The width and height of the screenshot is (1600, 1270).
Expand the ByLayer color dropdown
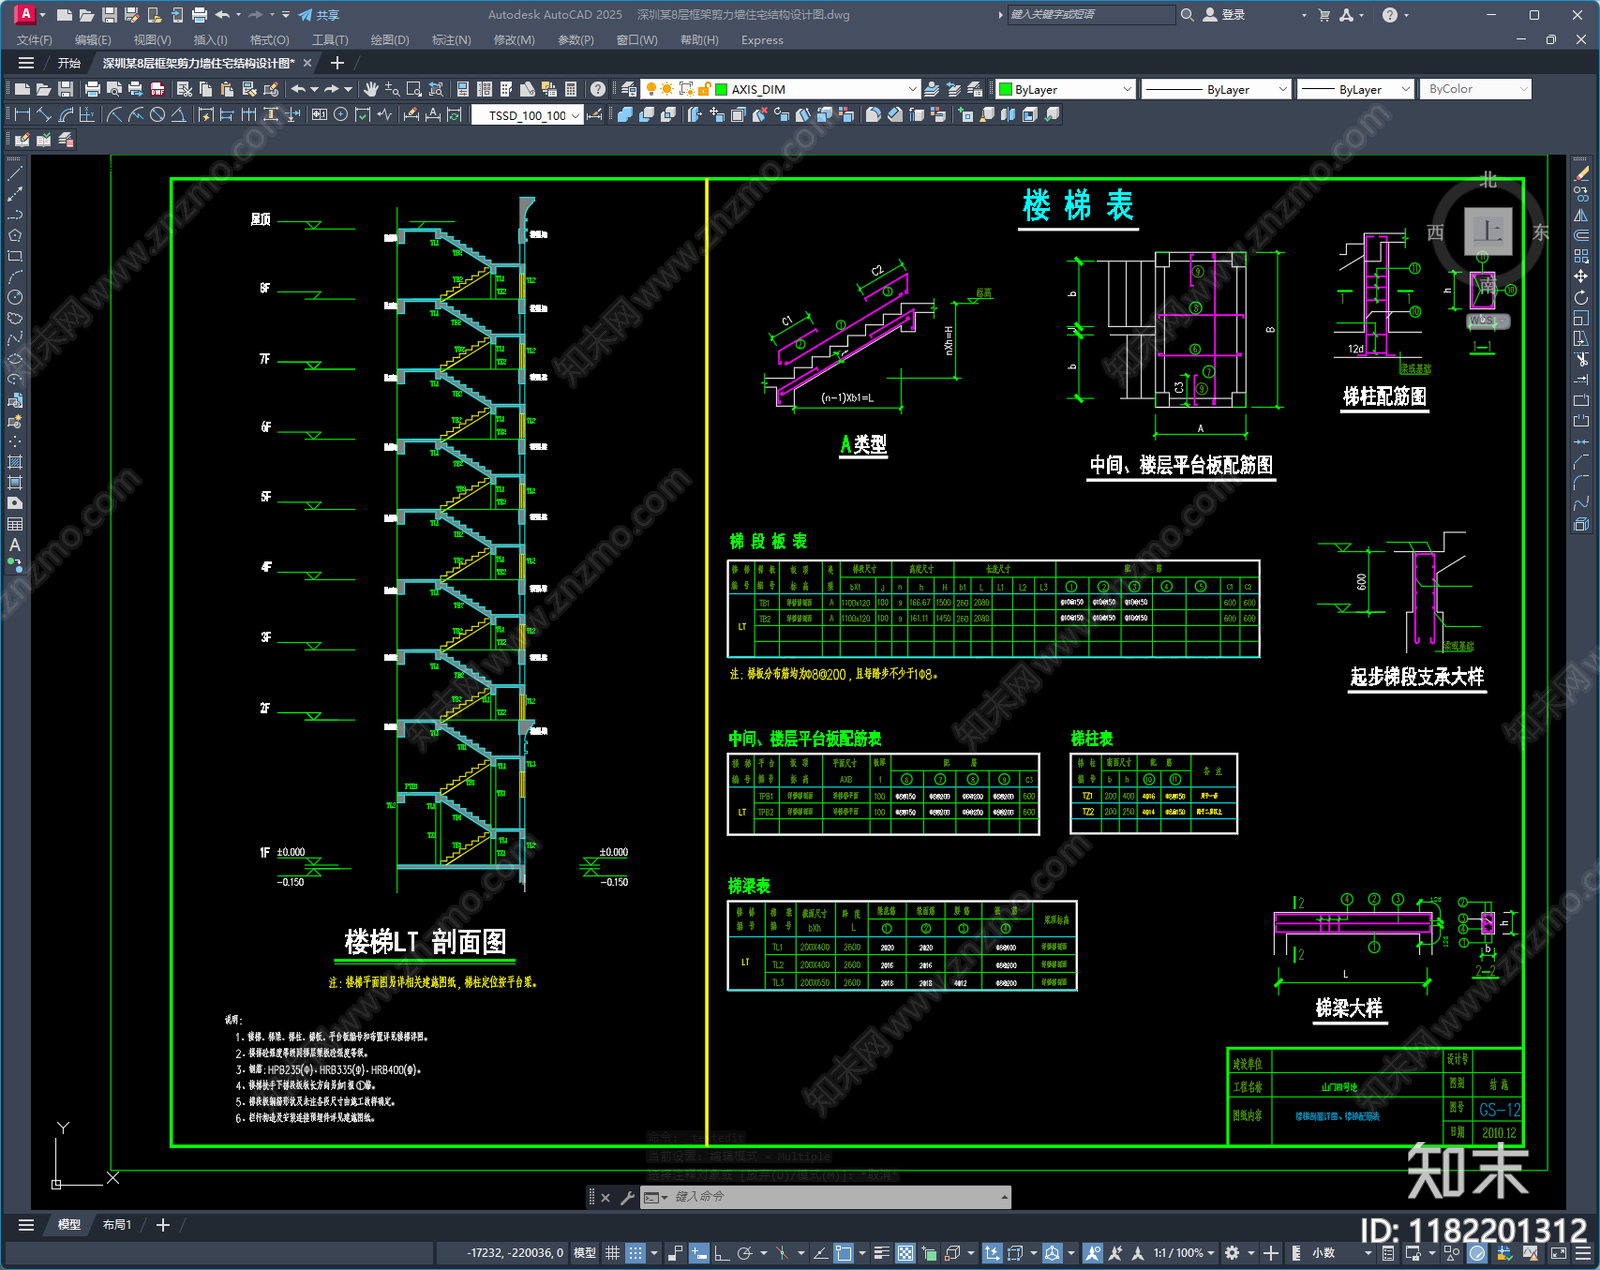[x=1127, y=89]
